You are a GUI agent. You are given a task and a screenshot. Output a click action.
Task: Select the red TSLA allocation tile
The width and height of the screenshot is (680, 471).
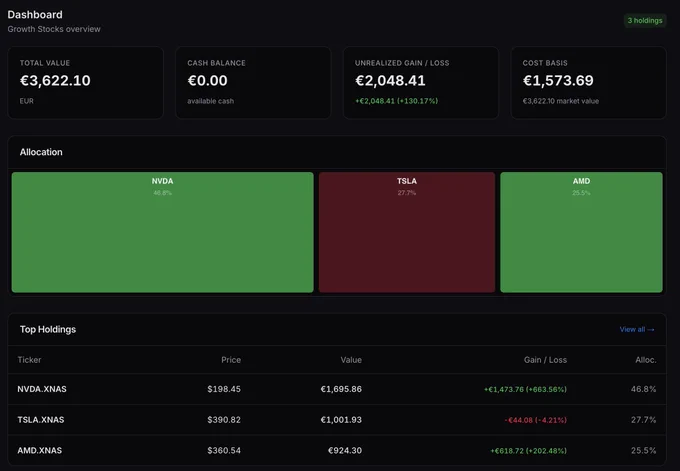tap(407, 232)
